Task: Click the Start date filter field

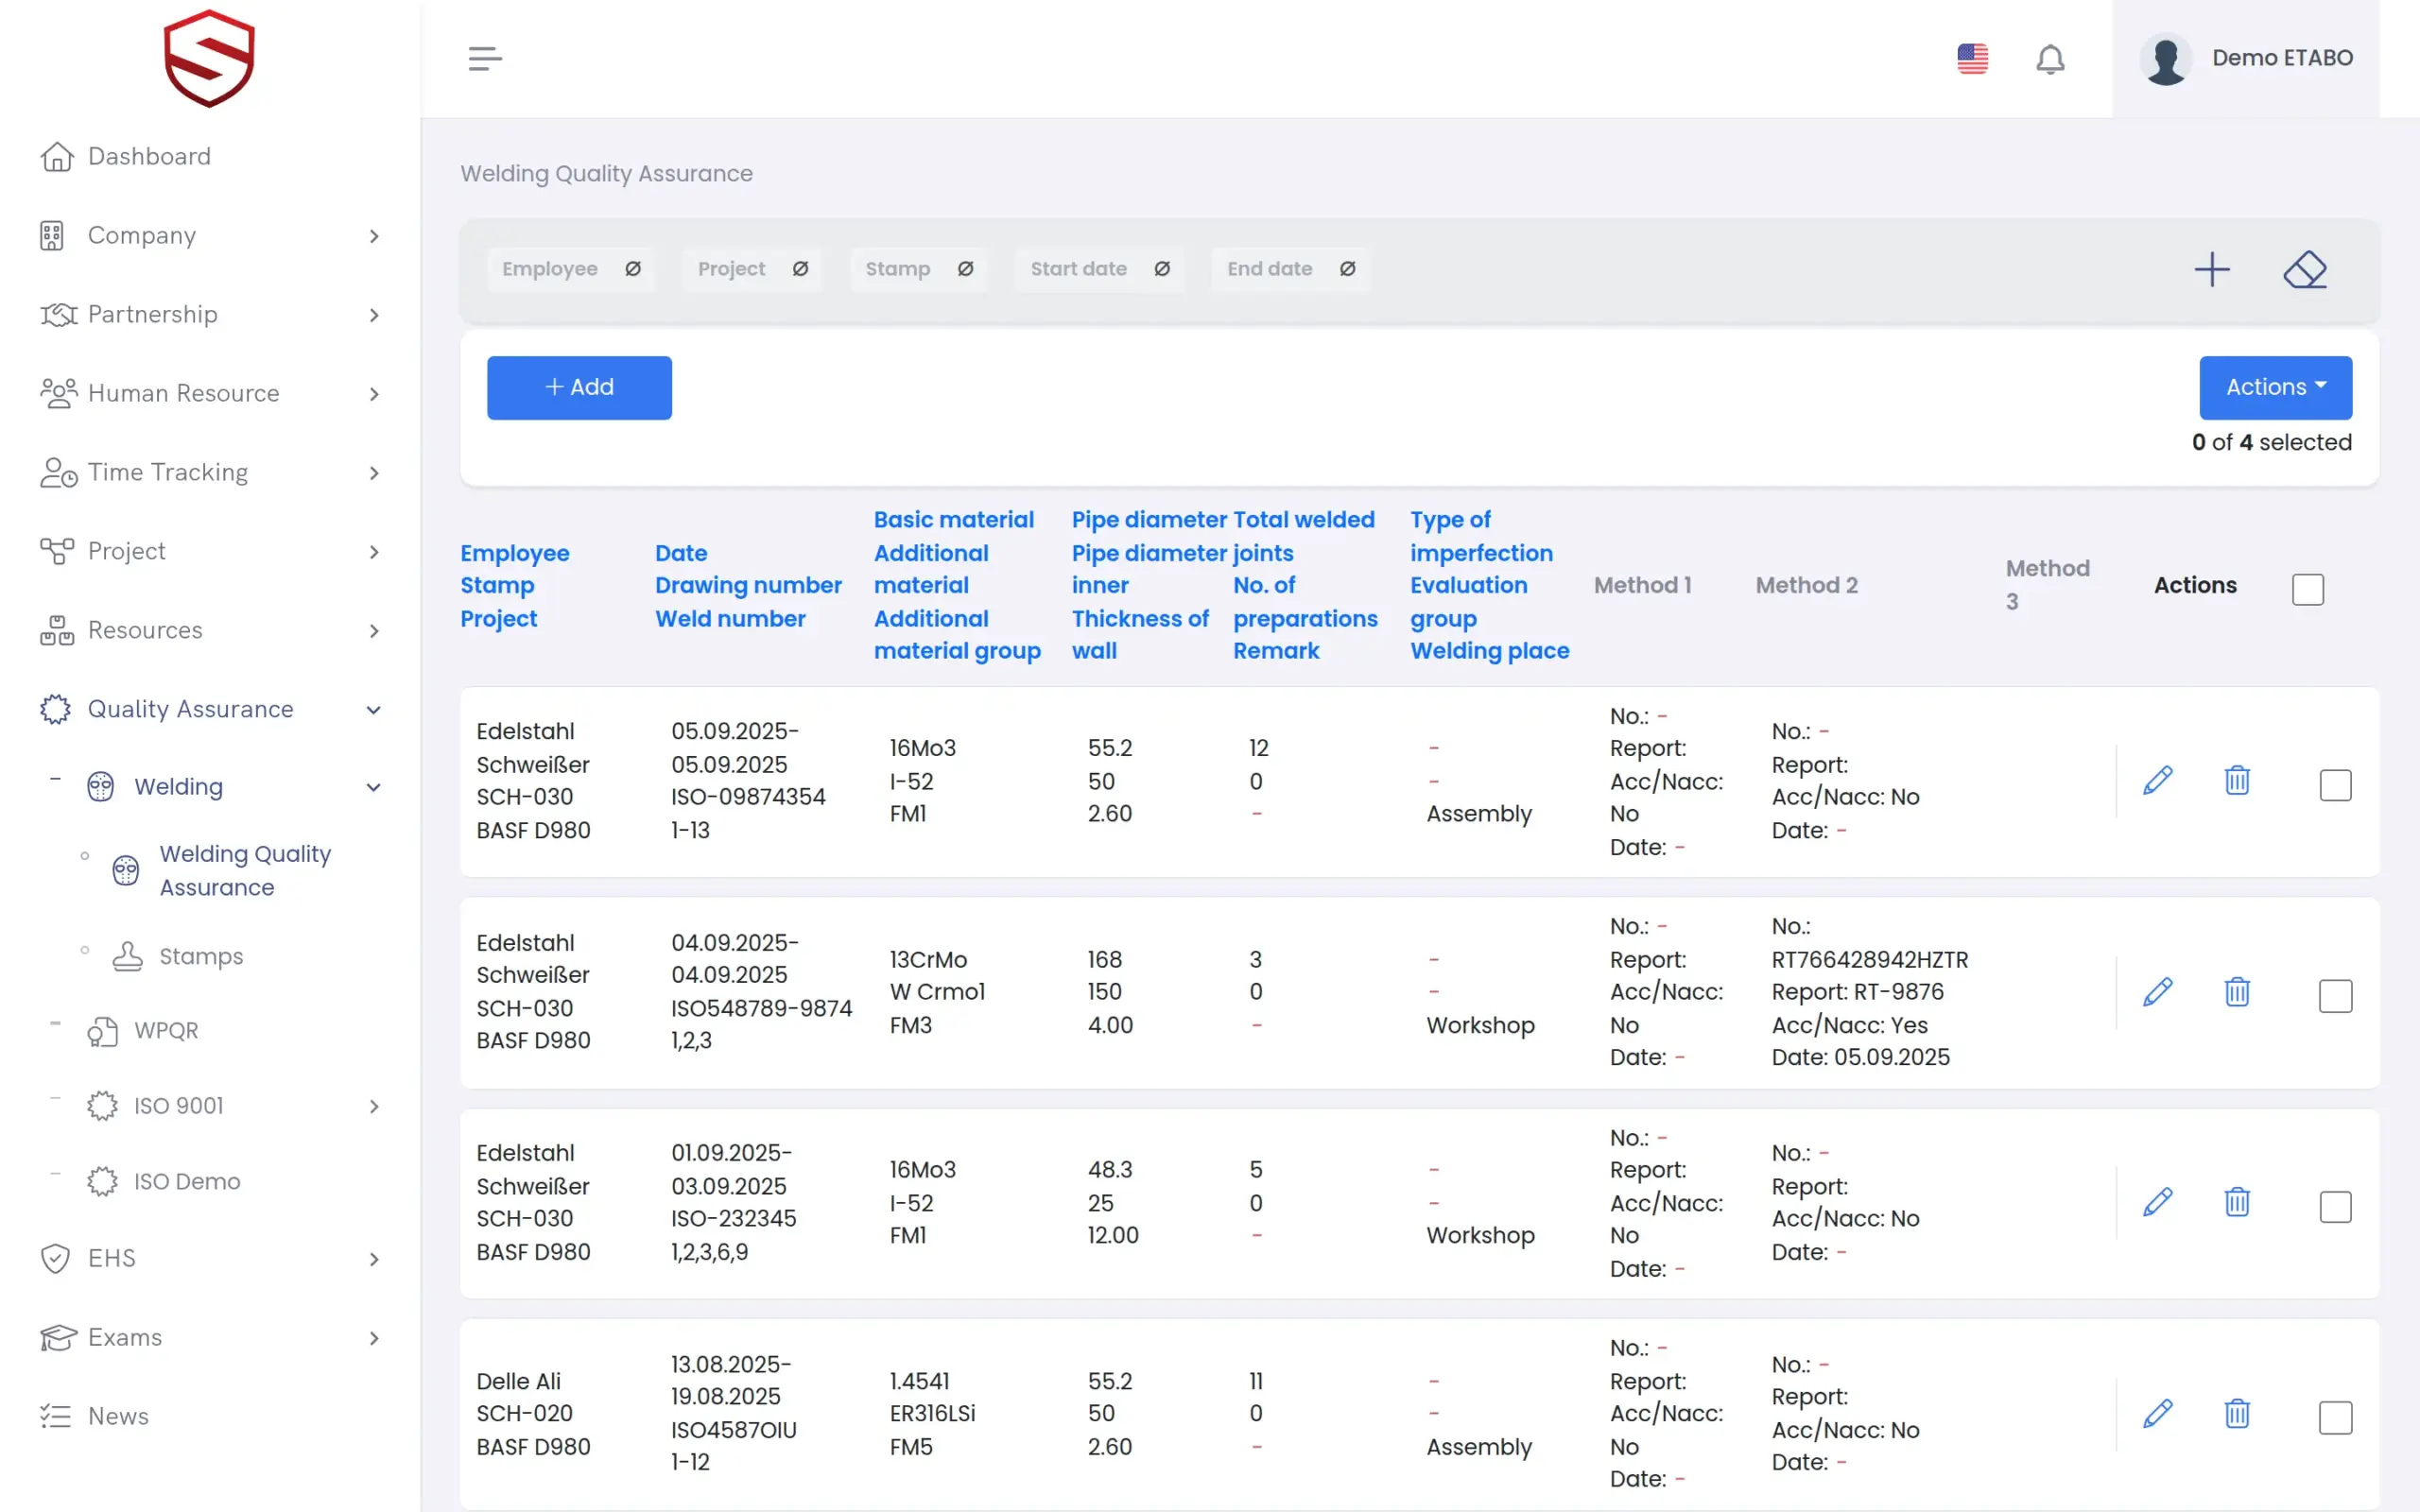Action: [1099, 270]
